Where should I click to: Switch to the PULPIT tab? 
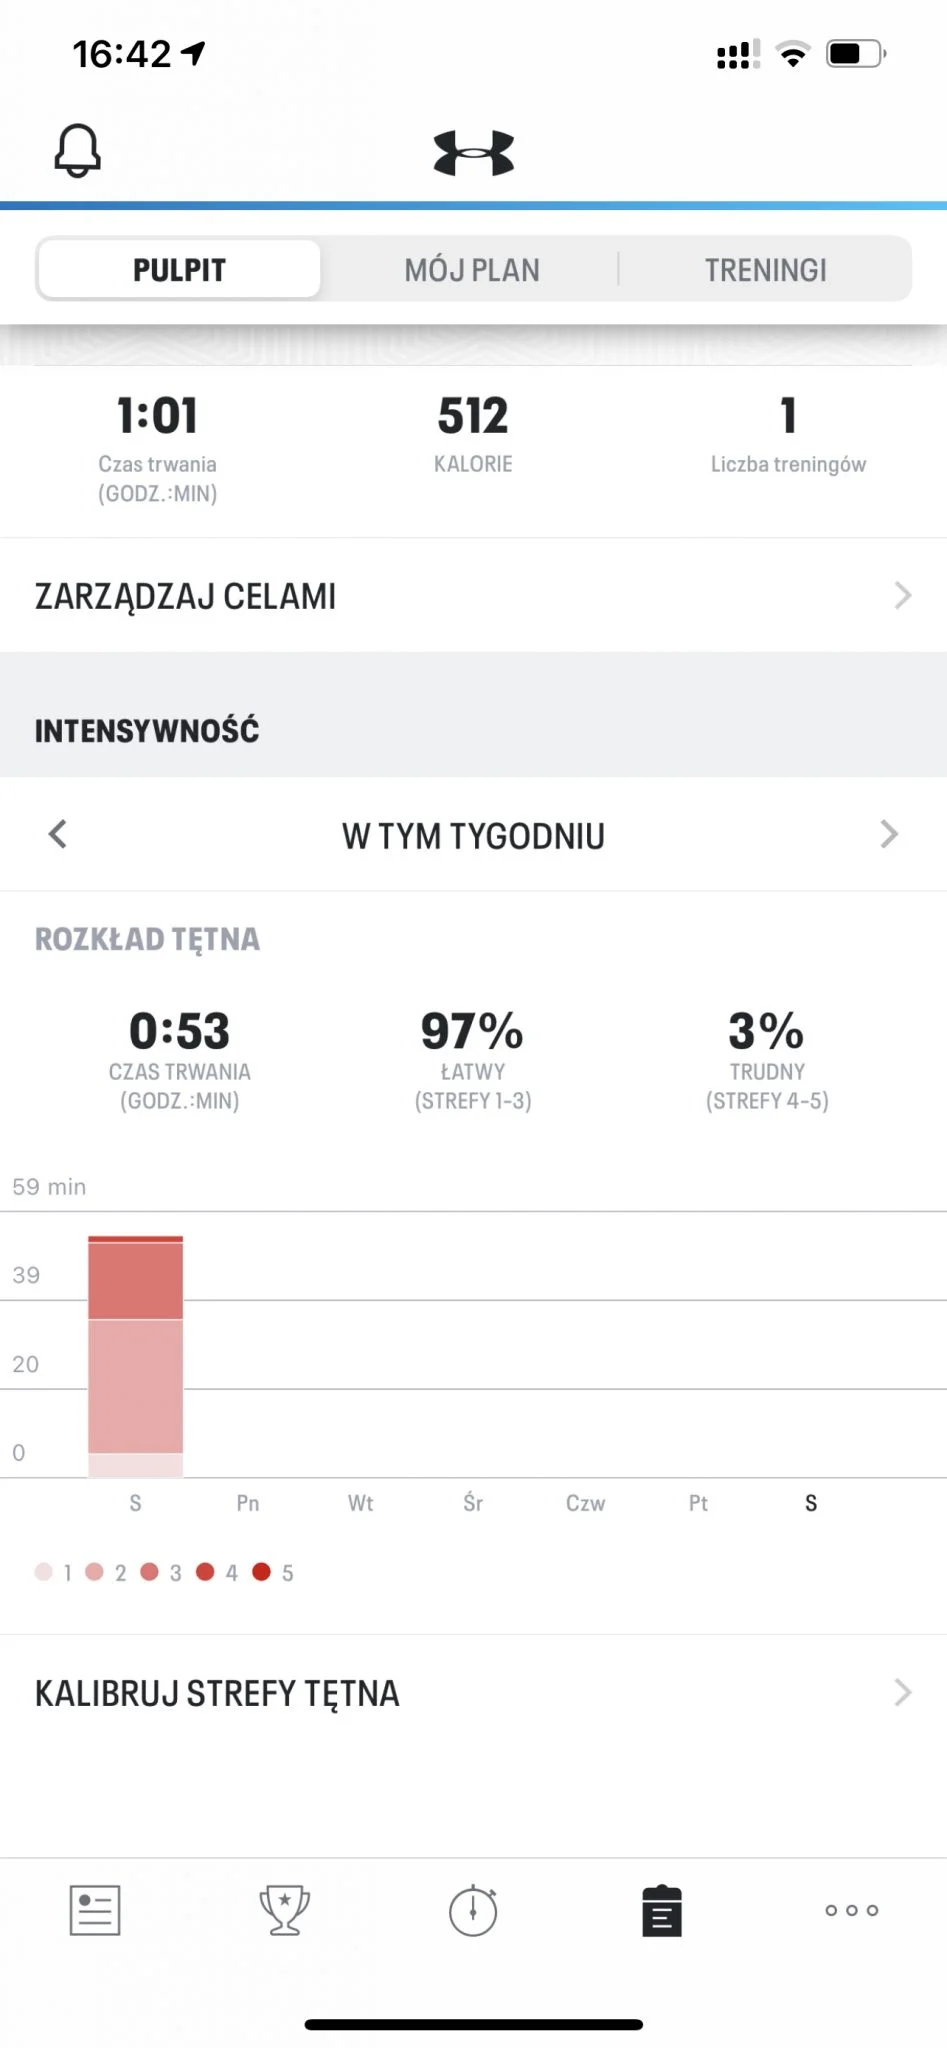[180, 269]
